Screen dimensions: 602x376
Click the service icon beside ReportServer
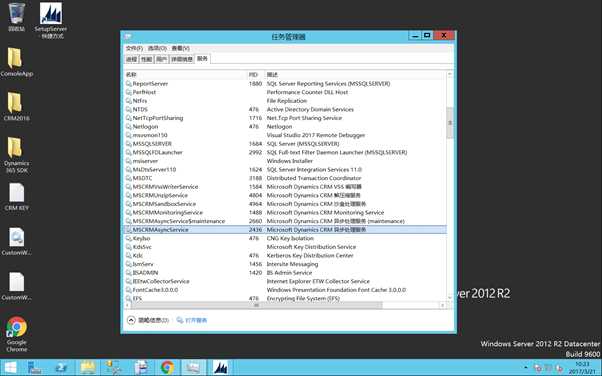pos(129,84)
